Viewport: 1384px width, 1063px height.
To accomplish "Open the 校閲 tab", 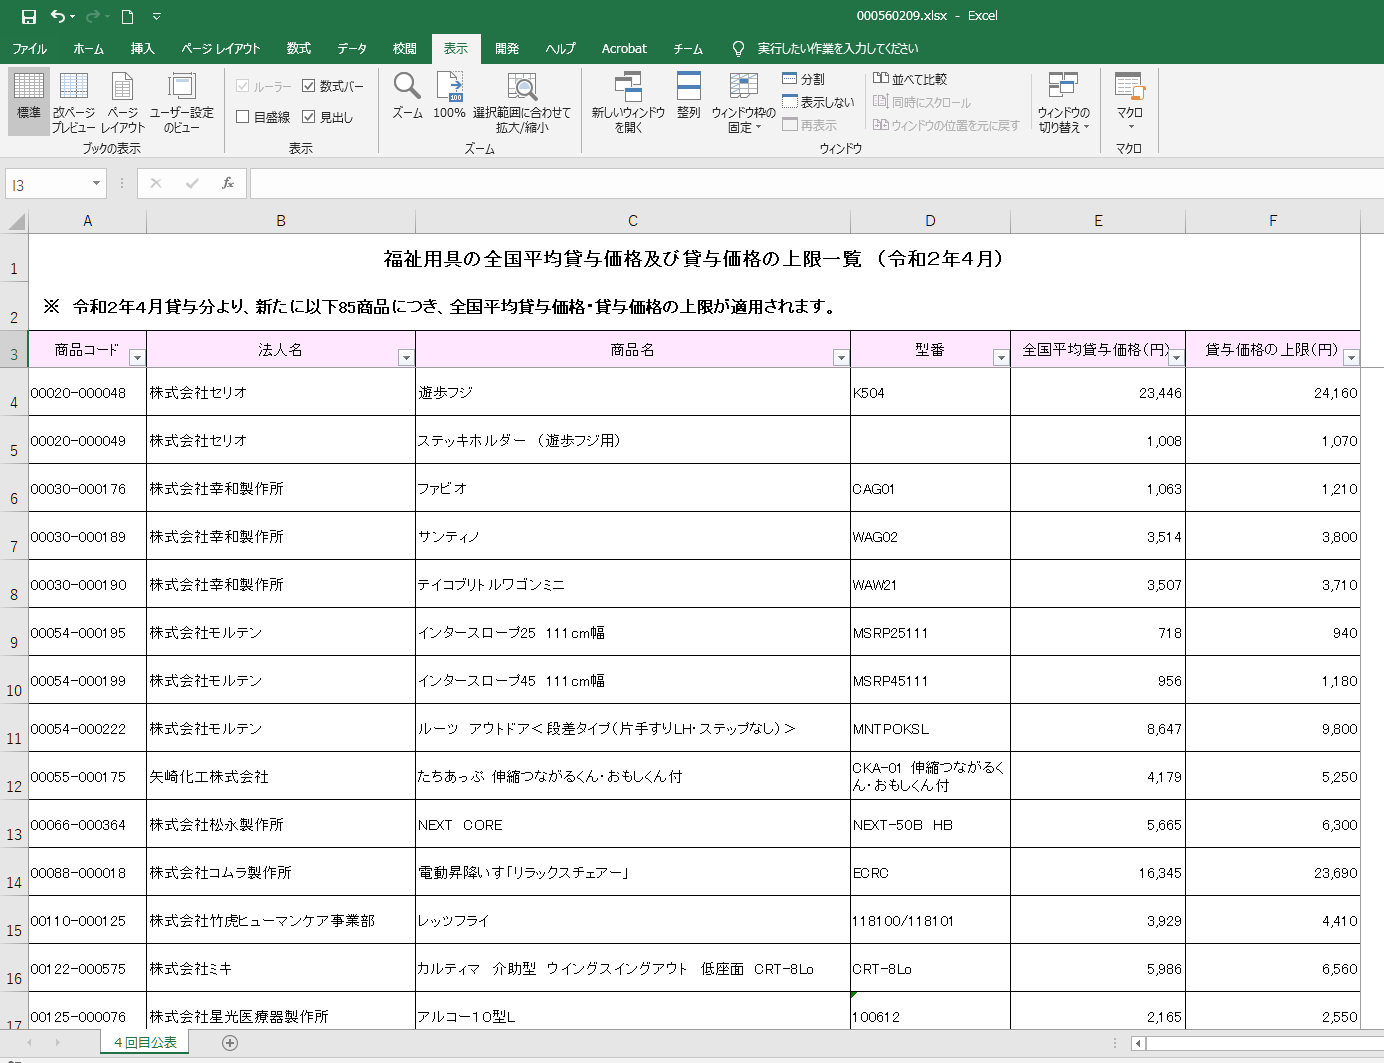I will pos(404,49).
